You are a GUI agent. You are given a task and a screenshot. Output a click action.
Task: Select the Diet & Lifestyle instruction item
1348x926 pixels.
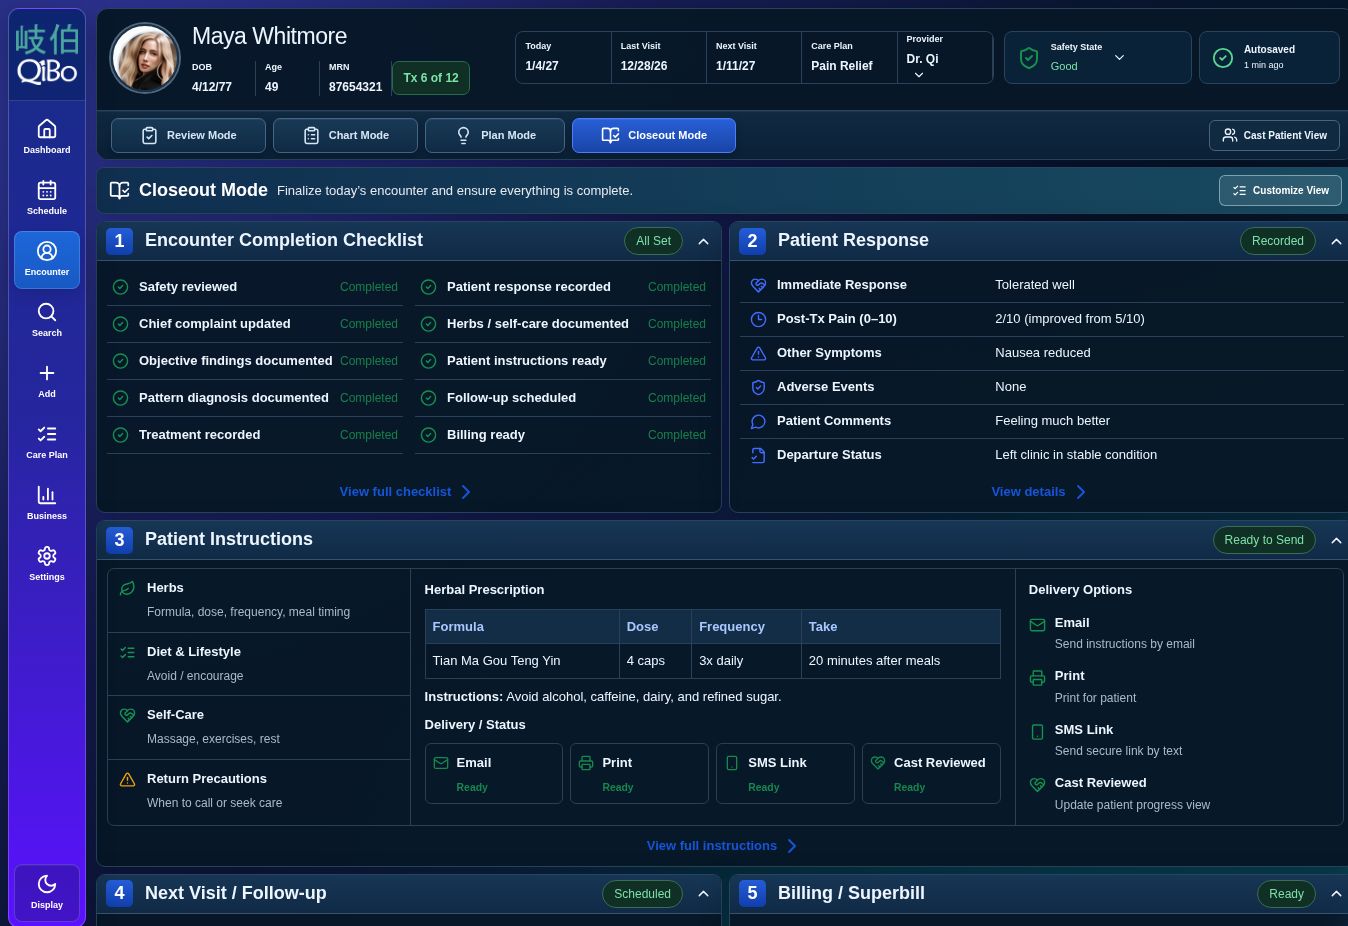coord(259,664)
